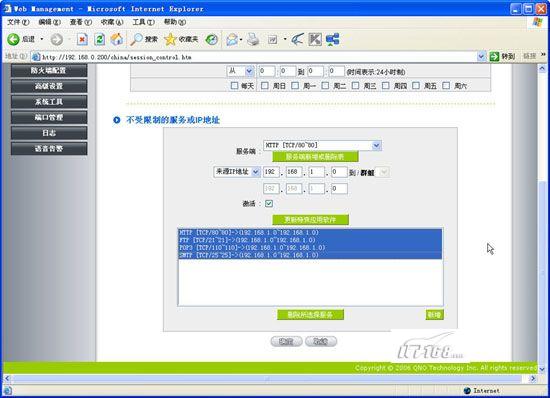
Task: Uncheck the 激活 (activate) checkbox
Action: click(269, 203)
